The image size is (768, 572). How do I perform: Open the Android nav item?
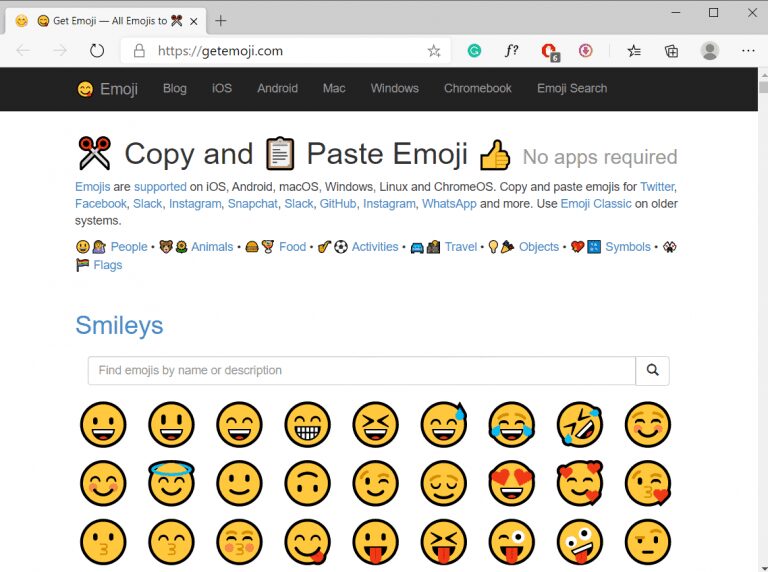277,88
